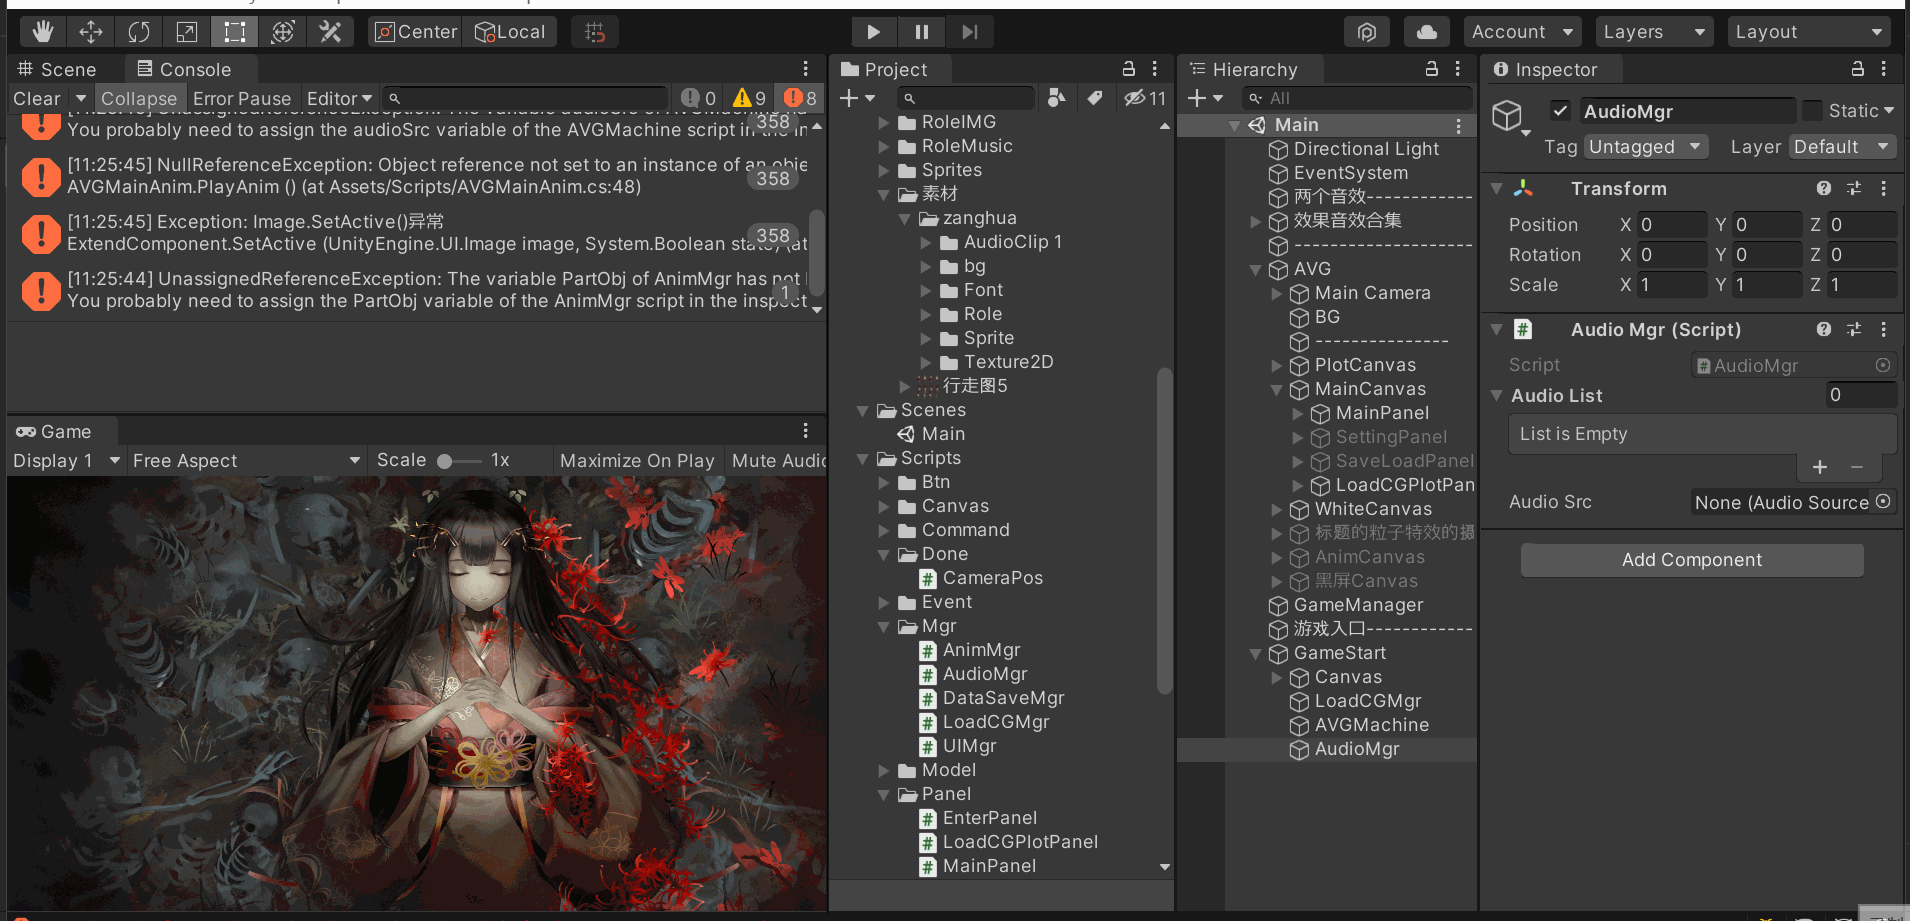This screenshot has width=1910, height=921.
Task: Select AVGMachine in Hierarchy
Action: 1371,725
